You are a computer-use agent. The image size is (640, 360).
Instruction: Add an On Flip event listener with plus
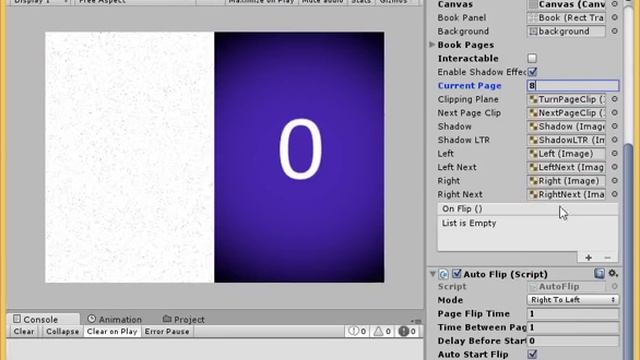tap(588, 258)
